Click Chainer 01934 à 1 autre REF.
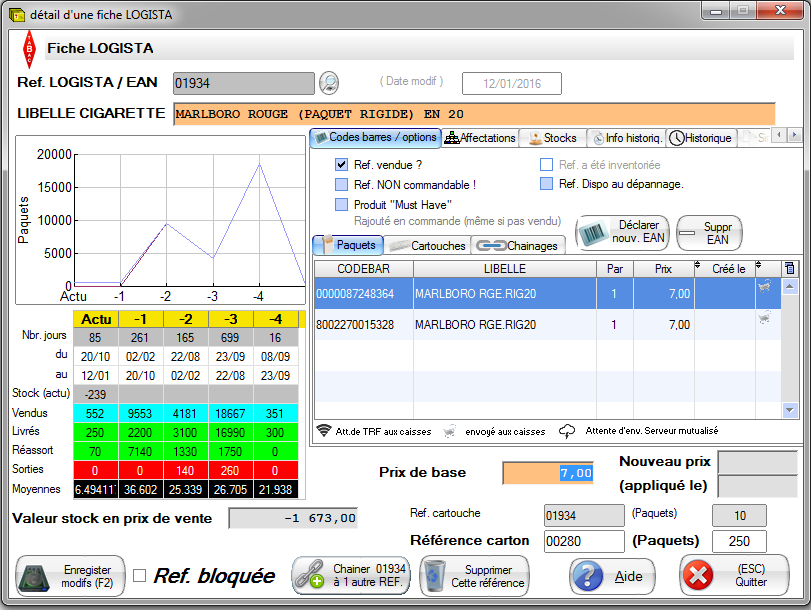This screenshot has width=811, height=610. 349,576
